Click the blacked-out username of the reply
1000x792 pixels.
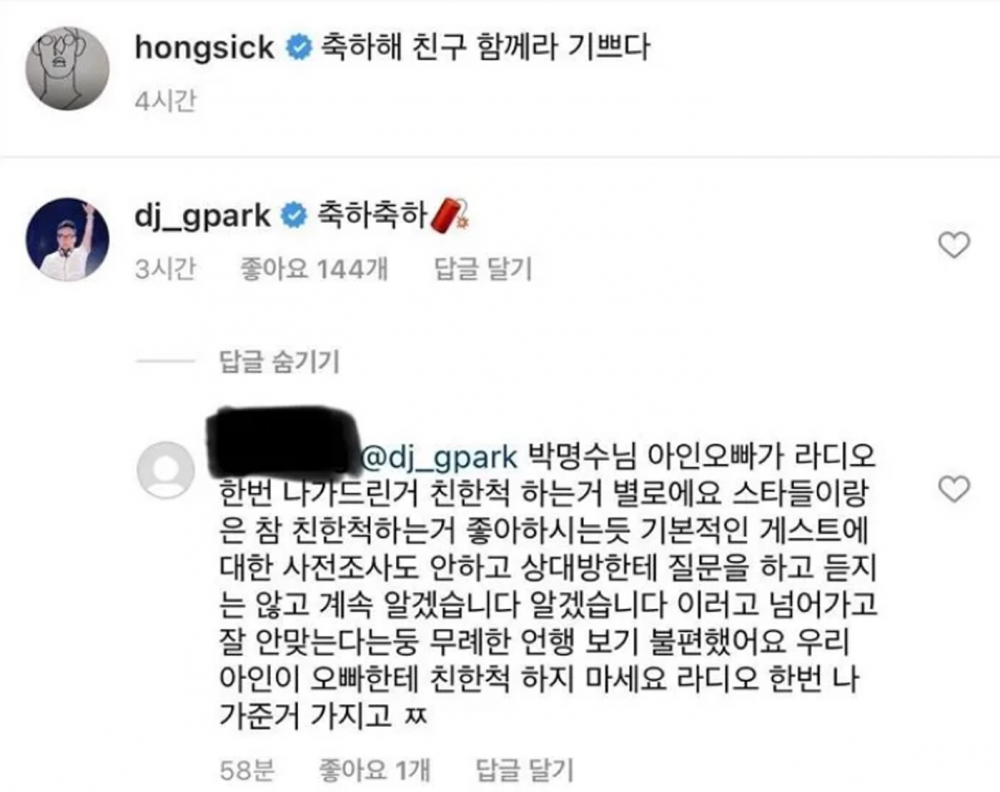[282, 441]
